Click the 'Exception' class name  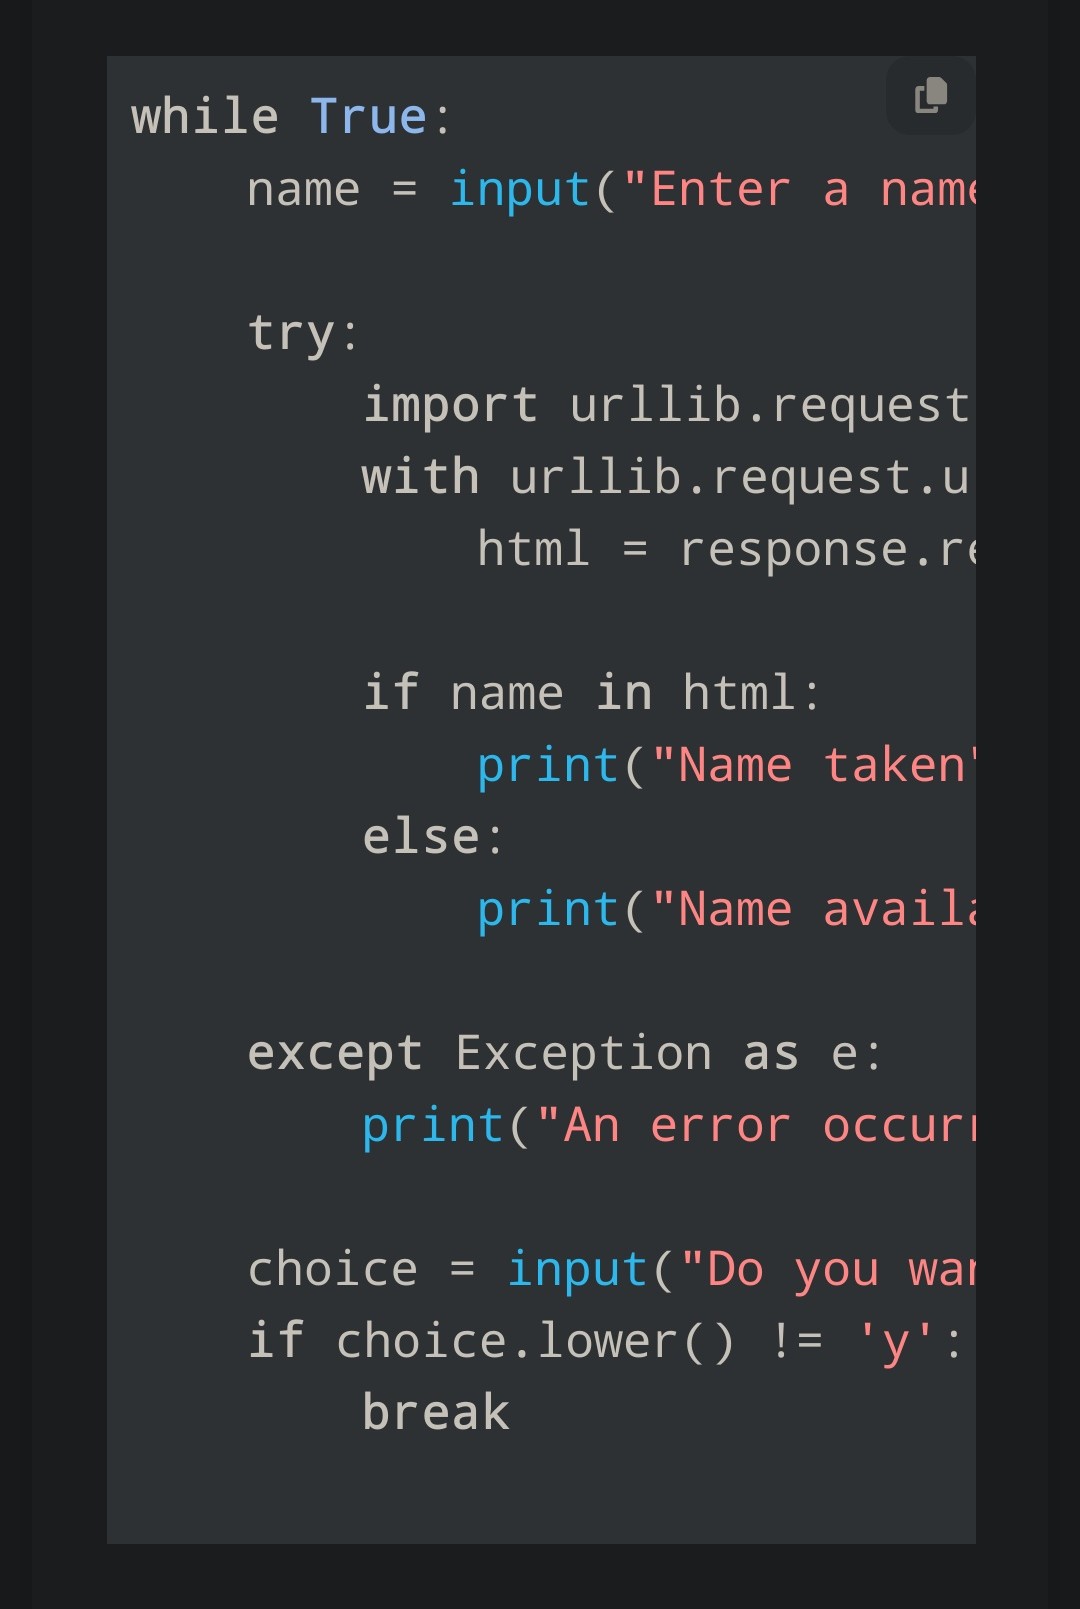click(x=584, y=1054)
